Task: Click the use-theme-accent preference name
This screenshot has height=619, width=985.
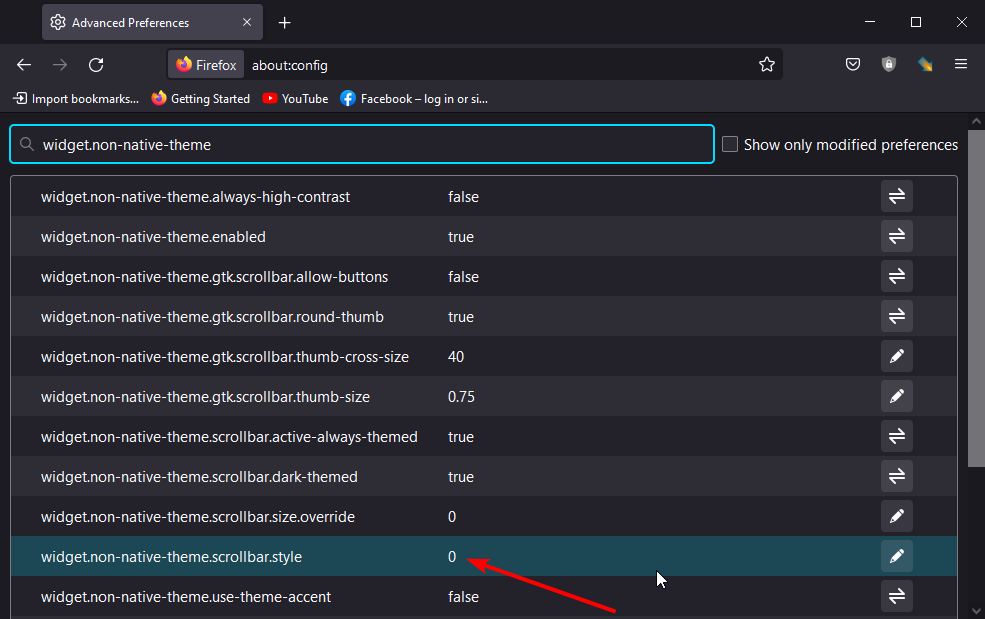Action: (x=186, y=597)
